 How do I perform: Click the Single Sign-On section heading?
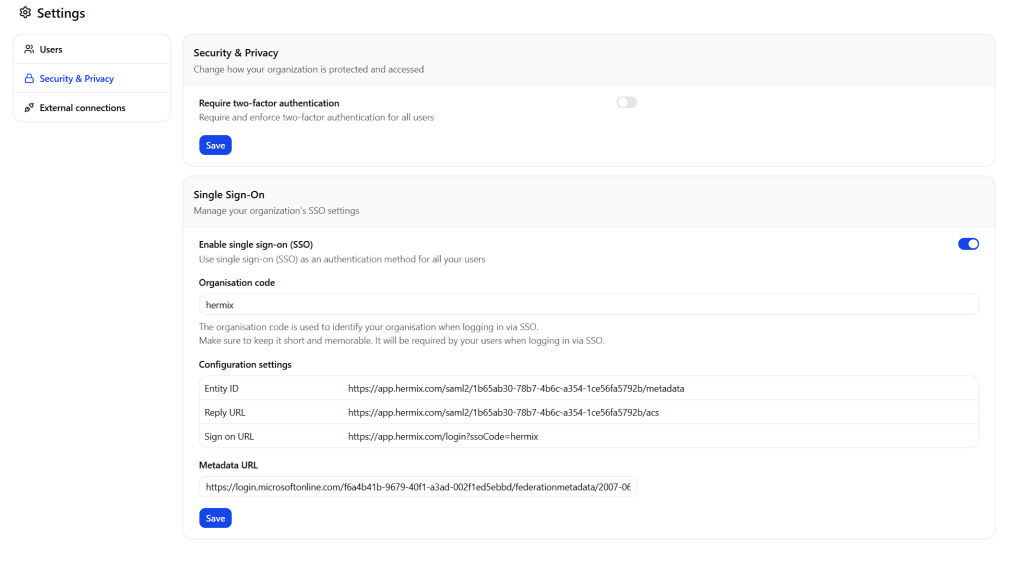coord(229,195)
